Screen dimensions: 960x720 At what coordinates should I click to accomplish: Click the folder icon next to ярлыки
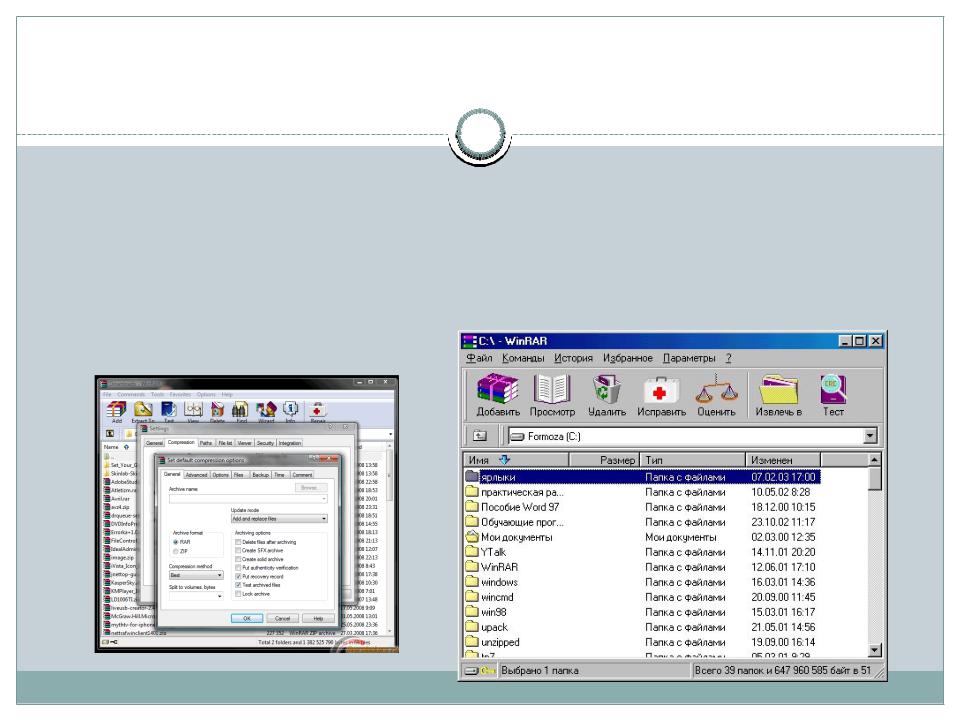pyautogui.click(x=471, y=476)
